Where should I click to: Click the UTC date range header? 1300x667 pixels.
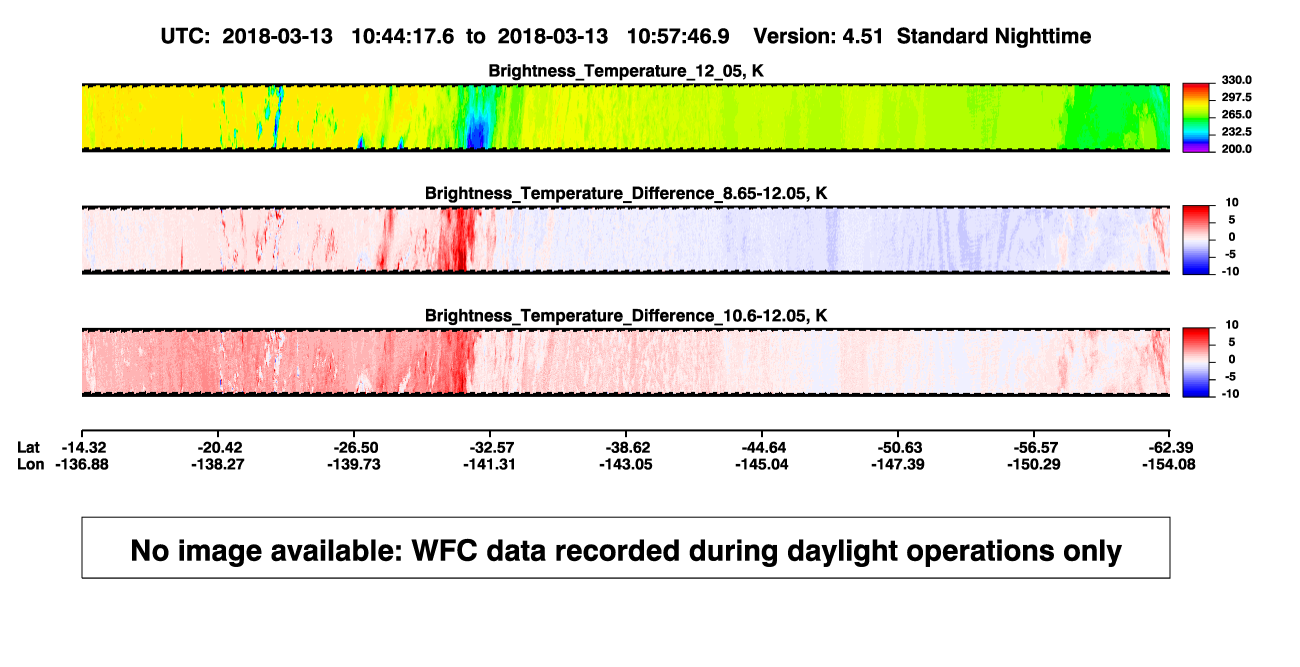click(x=445, y=36)
